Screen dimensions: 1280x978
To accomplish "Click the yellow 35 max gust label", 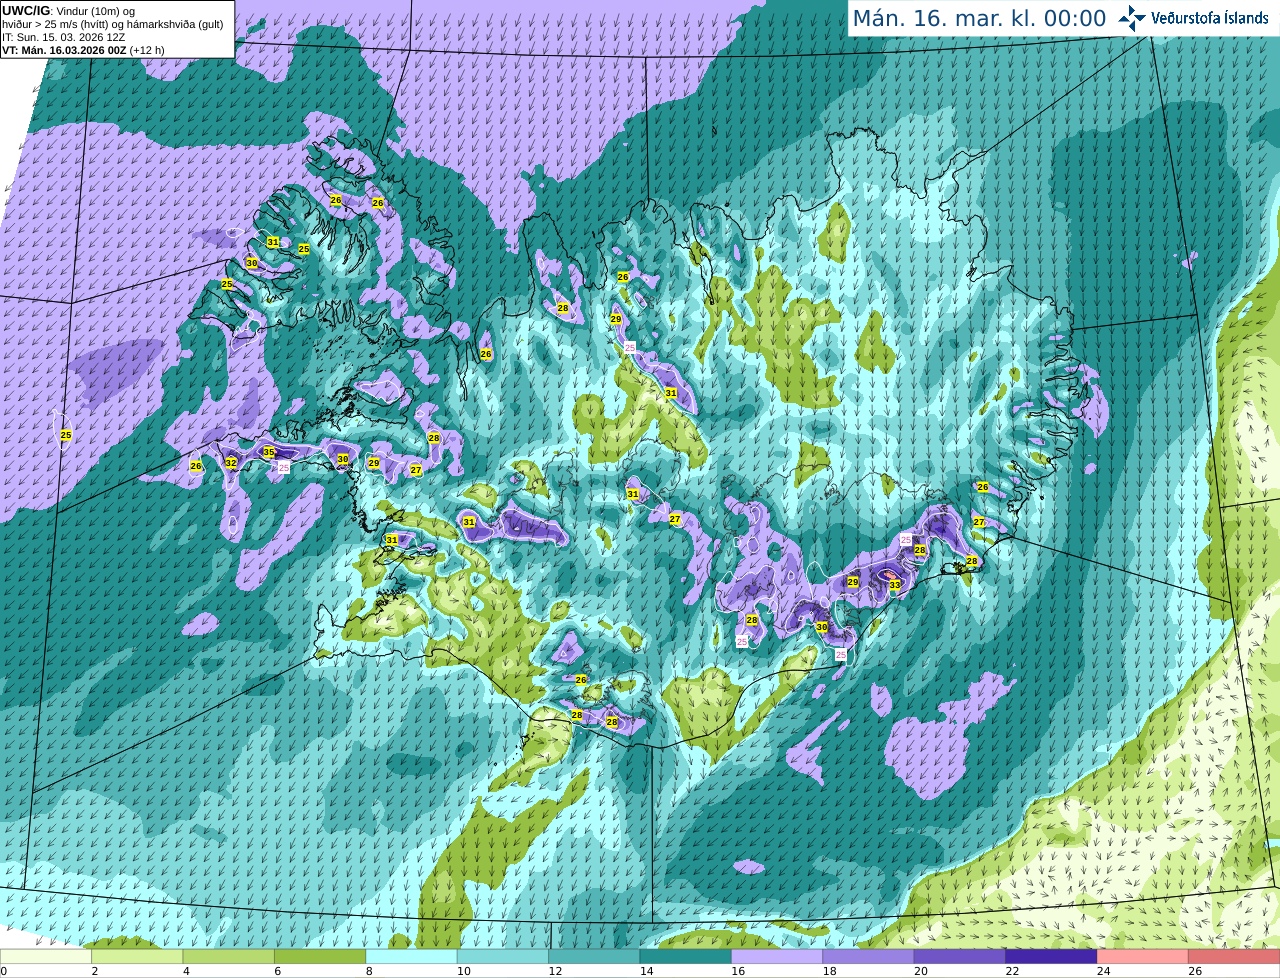I will point(269,452).
